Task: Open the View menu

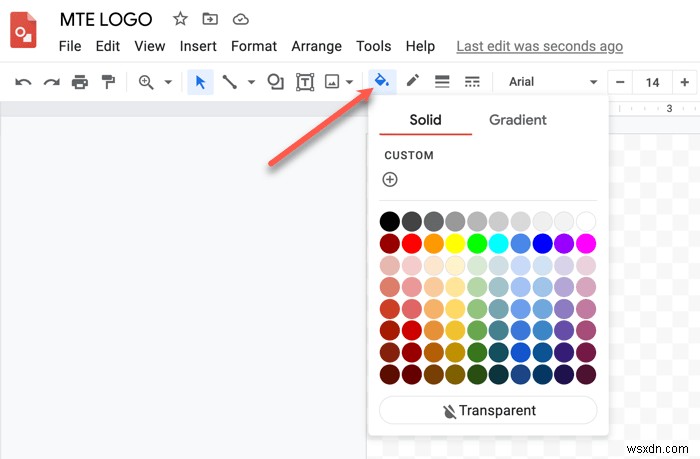Action: (150, 46)
